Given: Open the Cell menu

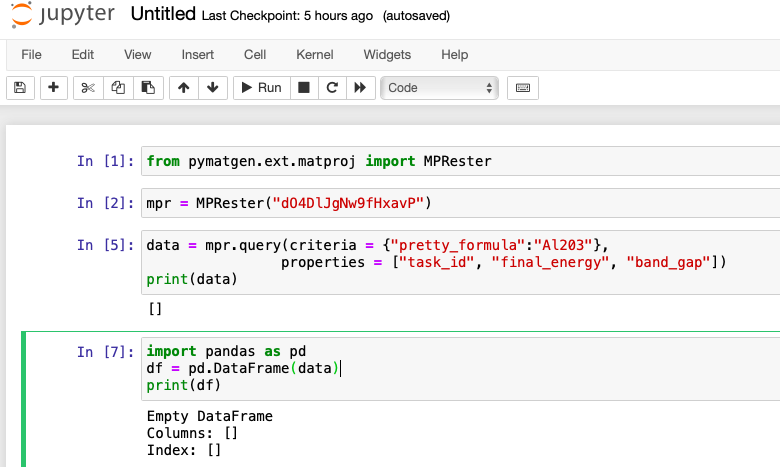Looking at the screenshot, I should click(x=255, y=55).
